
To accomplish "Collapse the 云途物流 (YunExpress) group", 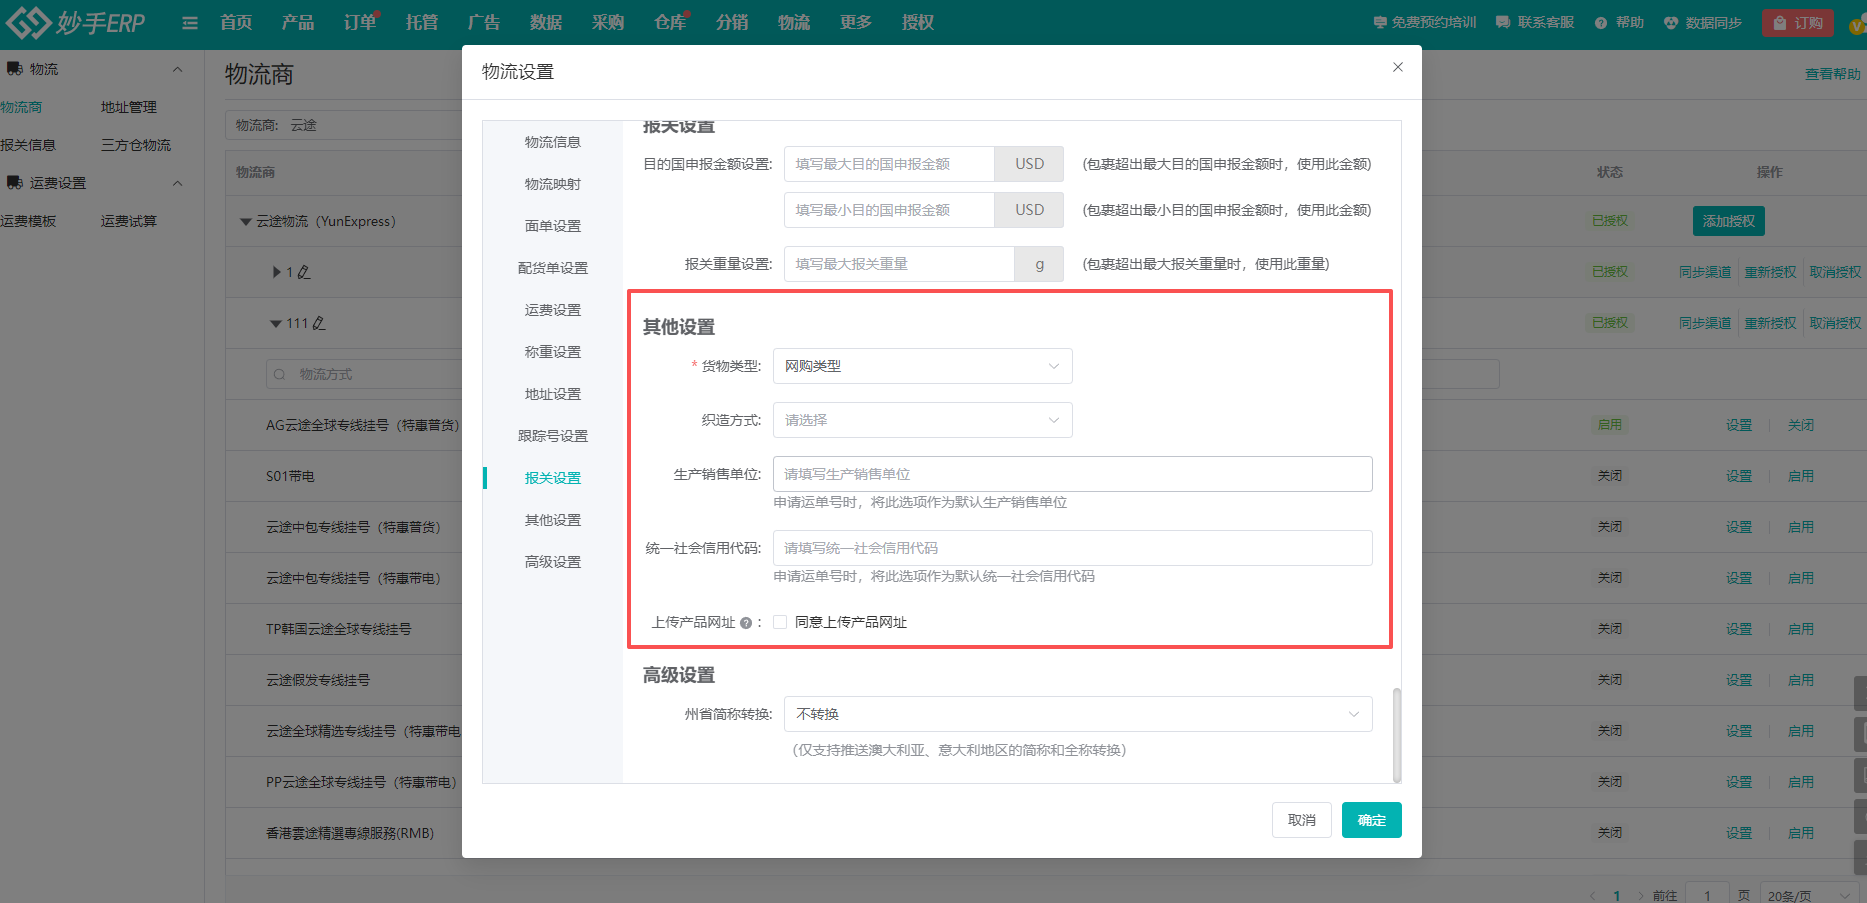I will (x=246, y=221).
